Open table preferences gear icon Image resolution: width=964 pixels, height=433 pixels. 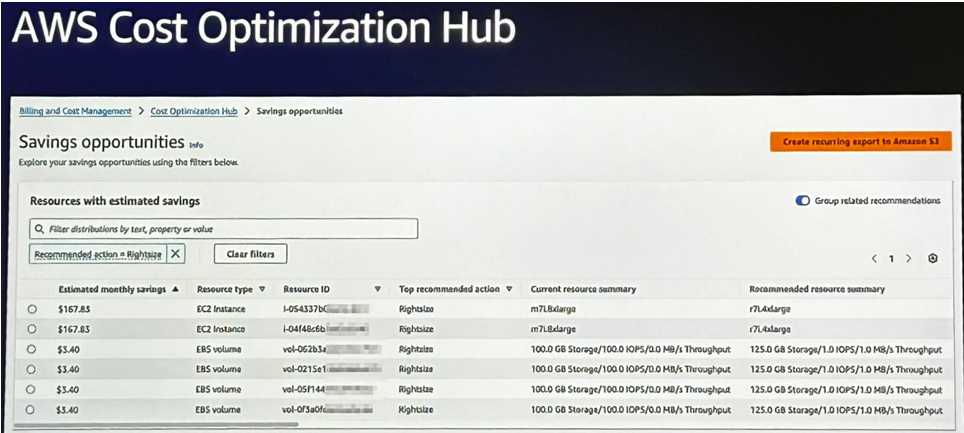point(932,258)
